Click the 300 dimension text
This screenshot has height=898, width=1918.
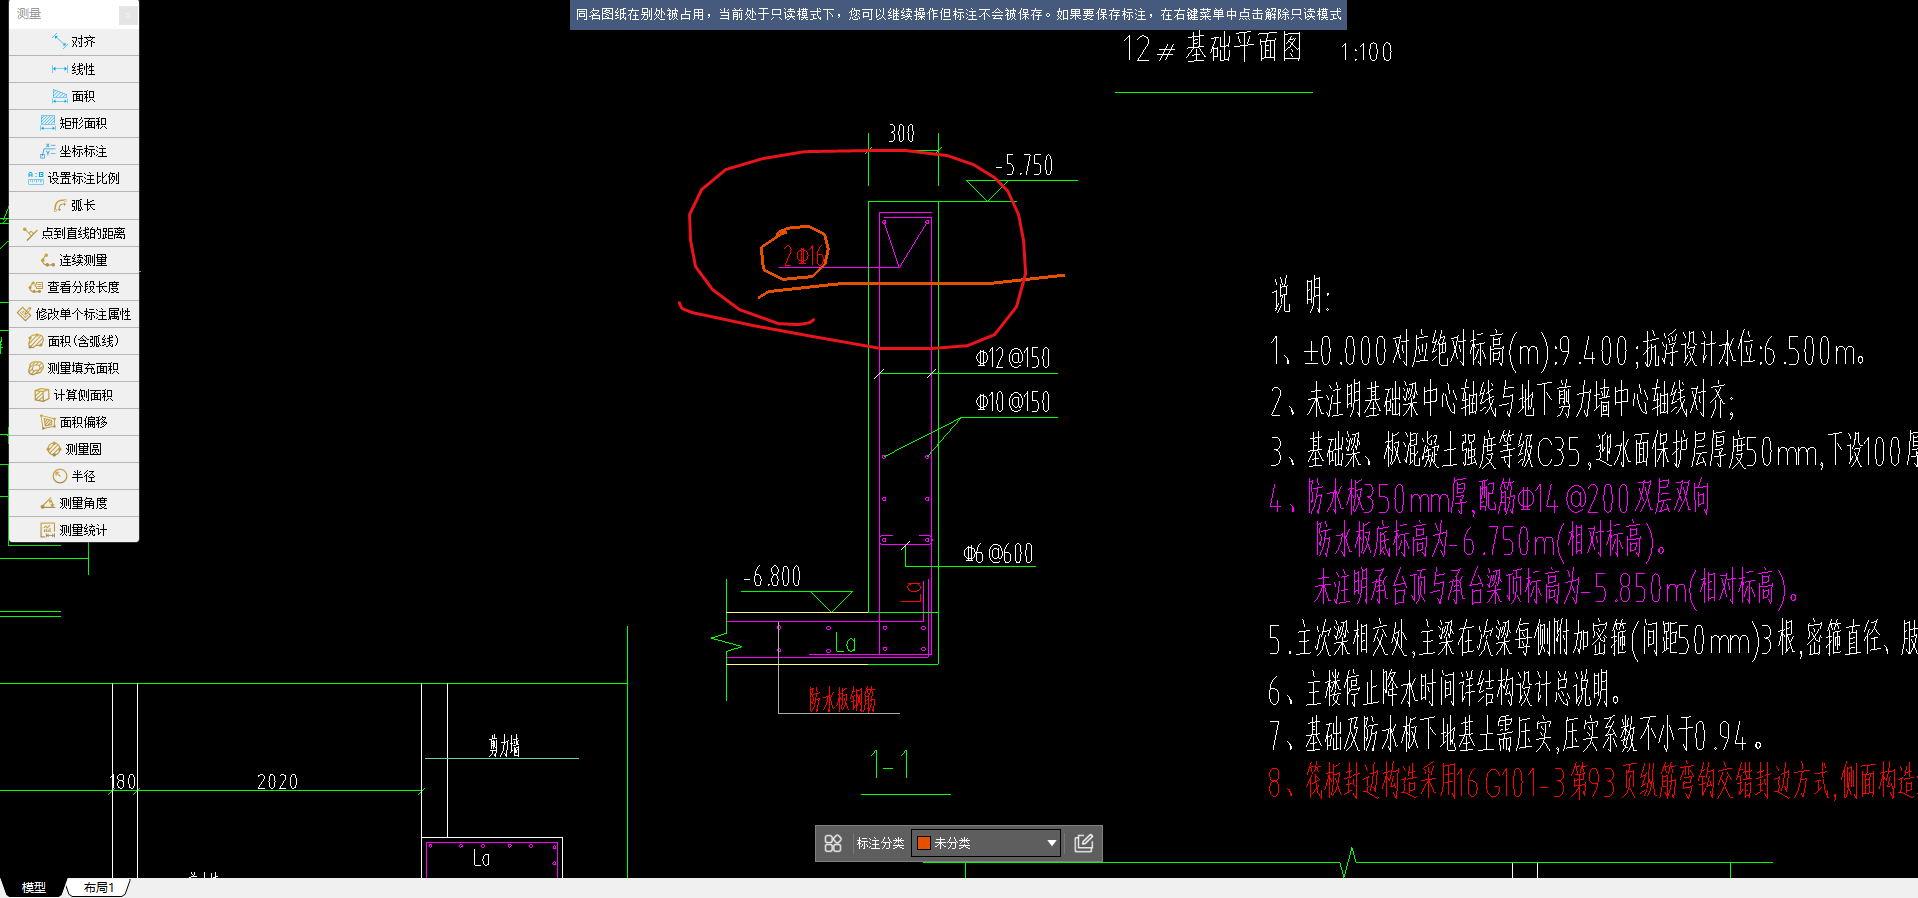point(901,133)
